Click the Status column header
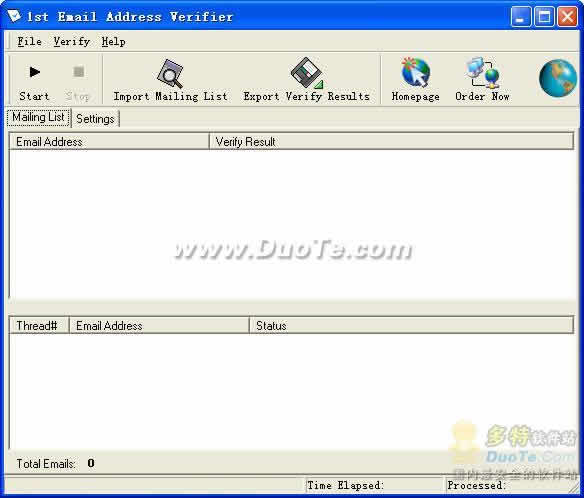Image resolution: width=584 pixels, height=498 pixels. tap(411, 326)
